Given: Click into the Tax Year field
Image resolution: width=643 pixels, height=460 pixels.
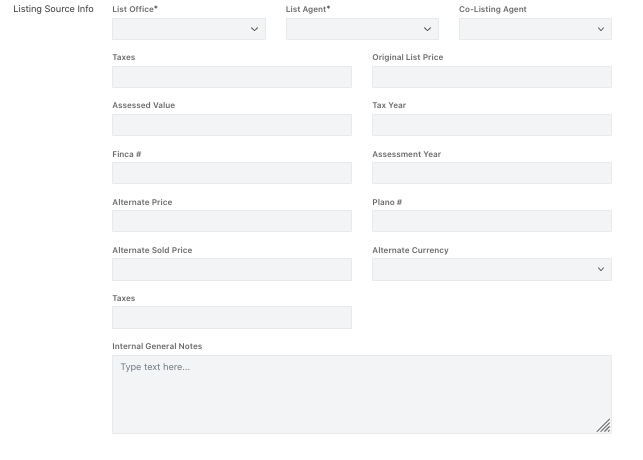Looking at the screenshot, I should pos(492,125).
